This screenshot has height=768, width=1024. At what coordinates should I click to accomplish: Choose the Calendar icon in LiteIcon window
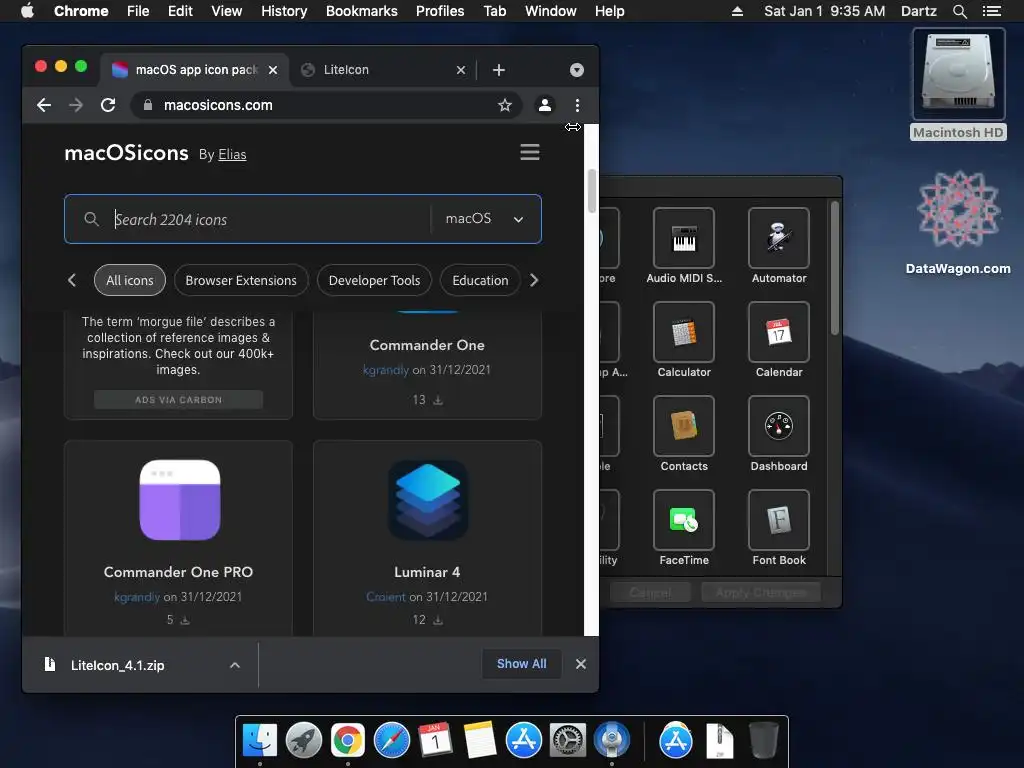click(x=778, y=332)
